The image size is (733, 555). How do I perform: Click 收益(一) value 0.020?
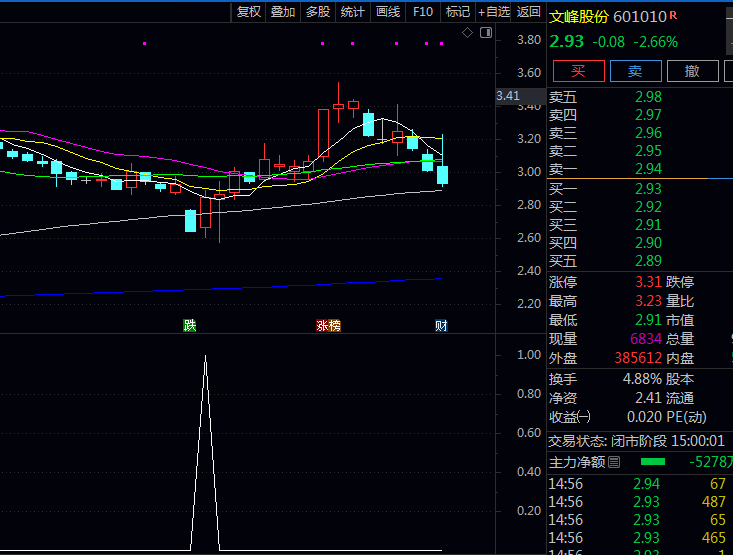tap(644, 417)
